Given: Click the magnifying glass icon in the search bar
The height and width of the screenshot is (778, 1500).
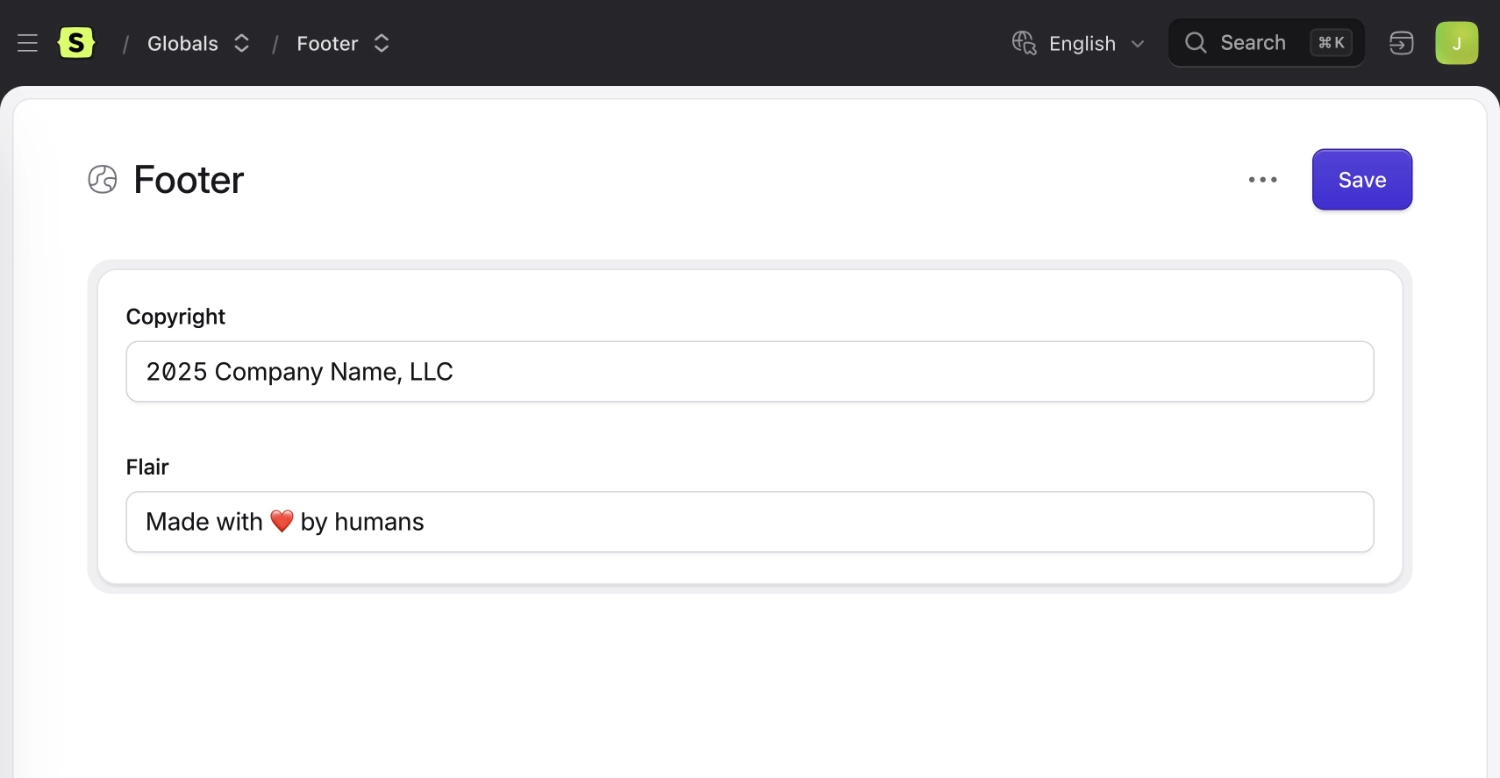Looking at the screenshot, I should (x=1196, y=42).
